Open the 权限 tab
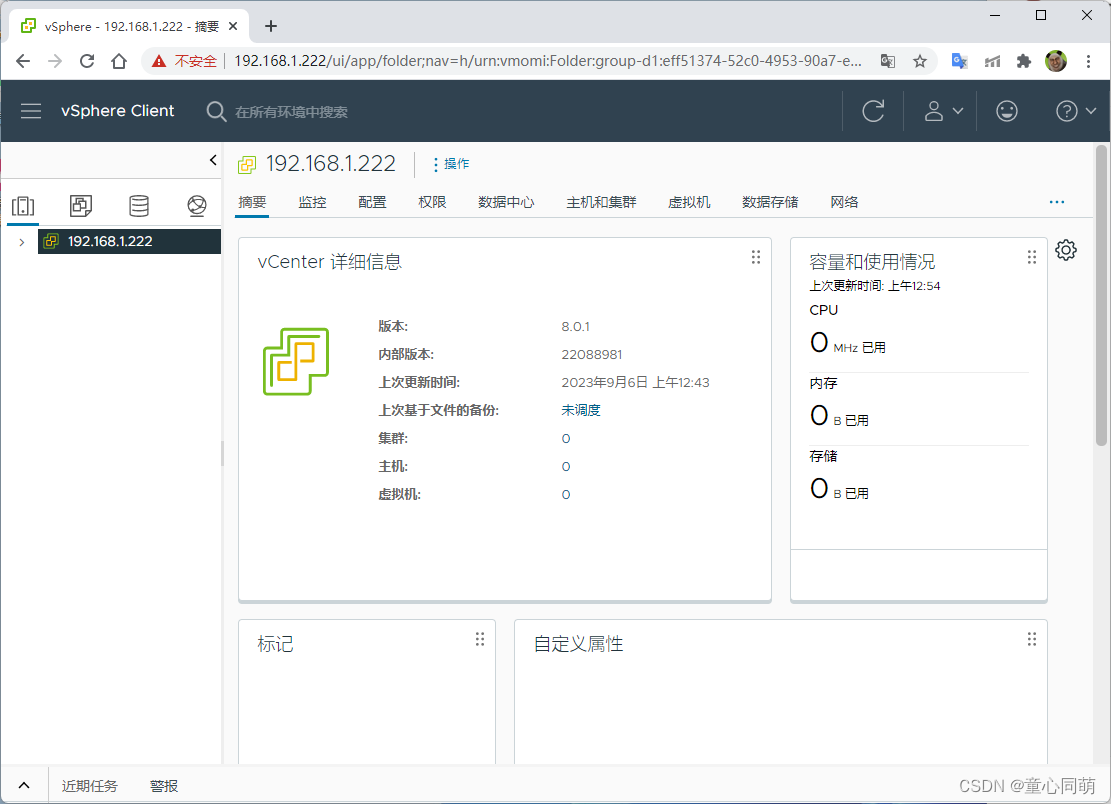 [x=432, y=203]
